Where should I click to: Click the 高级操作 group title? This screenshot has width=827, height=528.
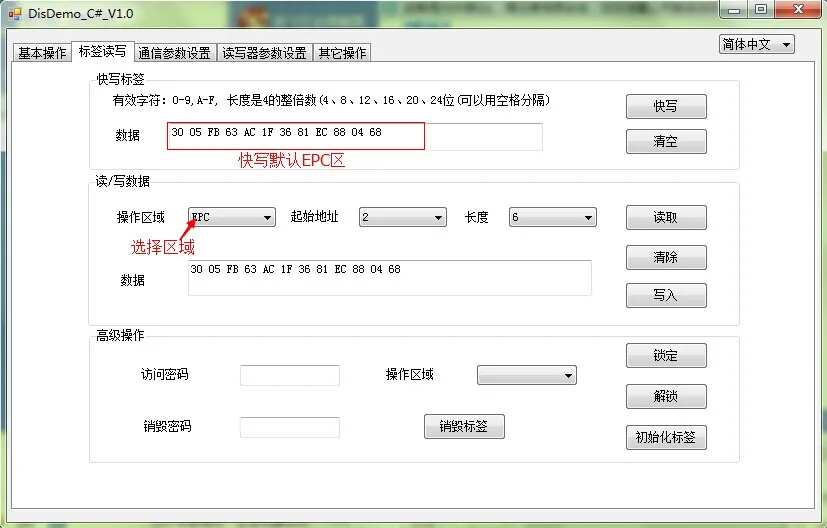coord(120,335)
